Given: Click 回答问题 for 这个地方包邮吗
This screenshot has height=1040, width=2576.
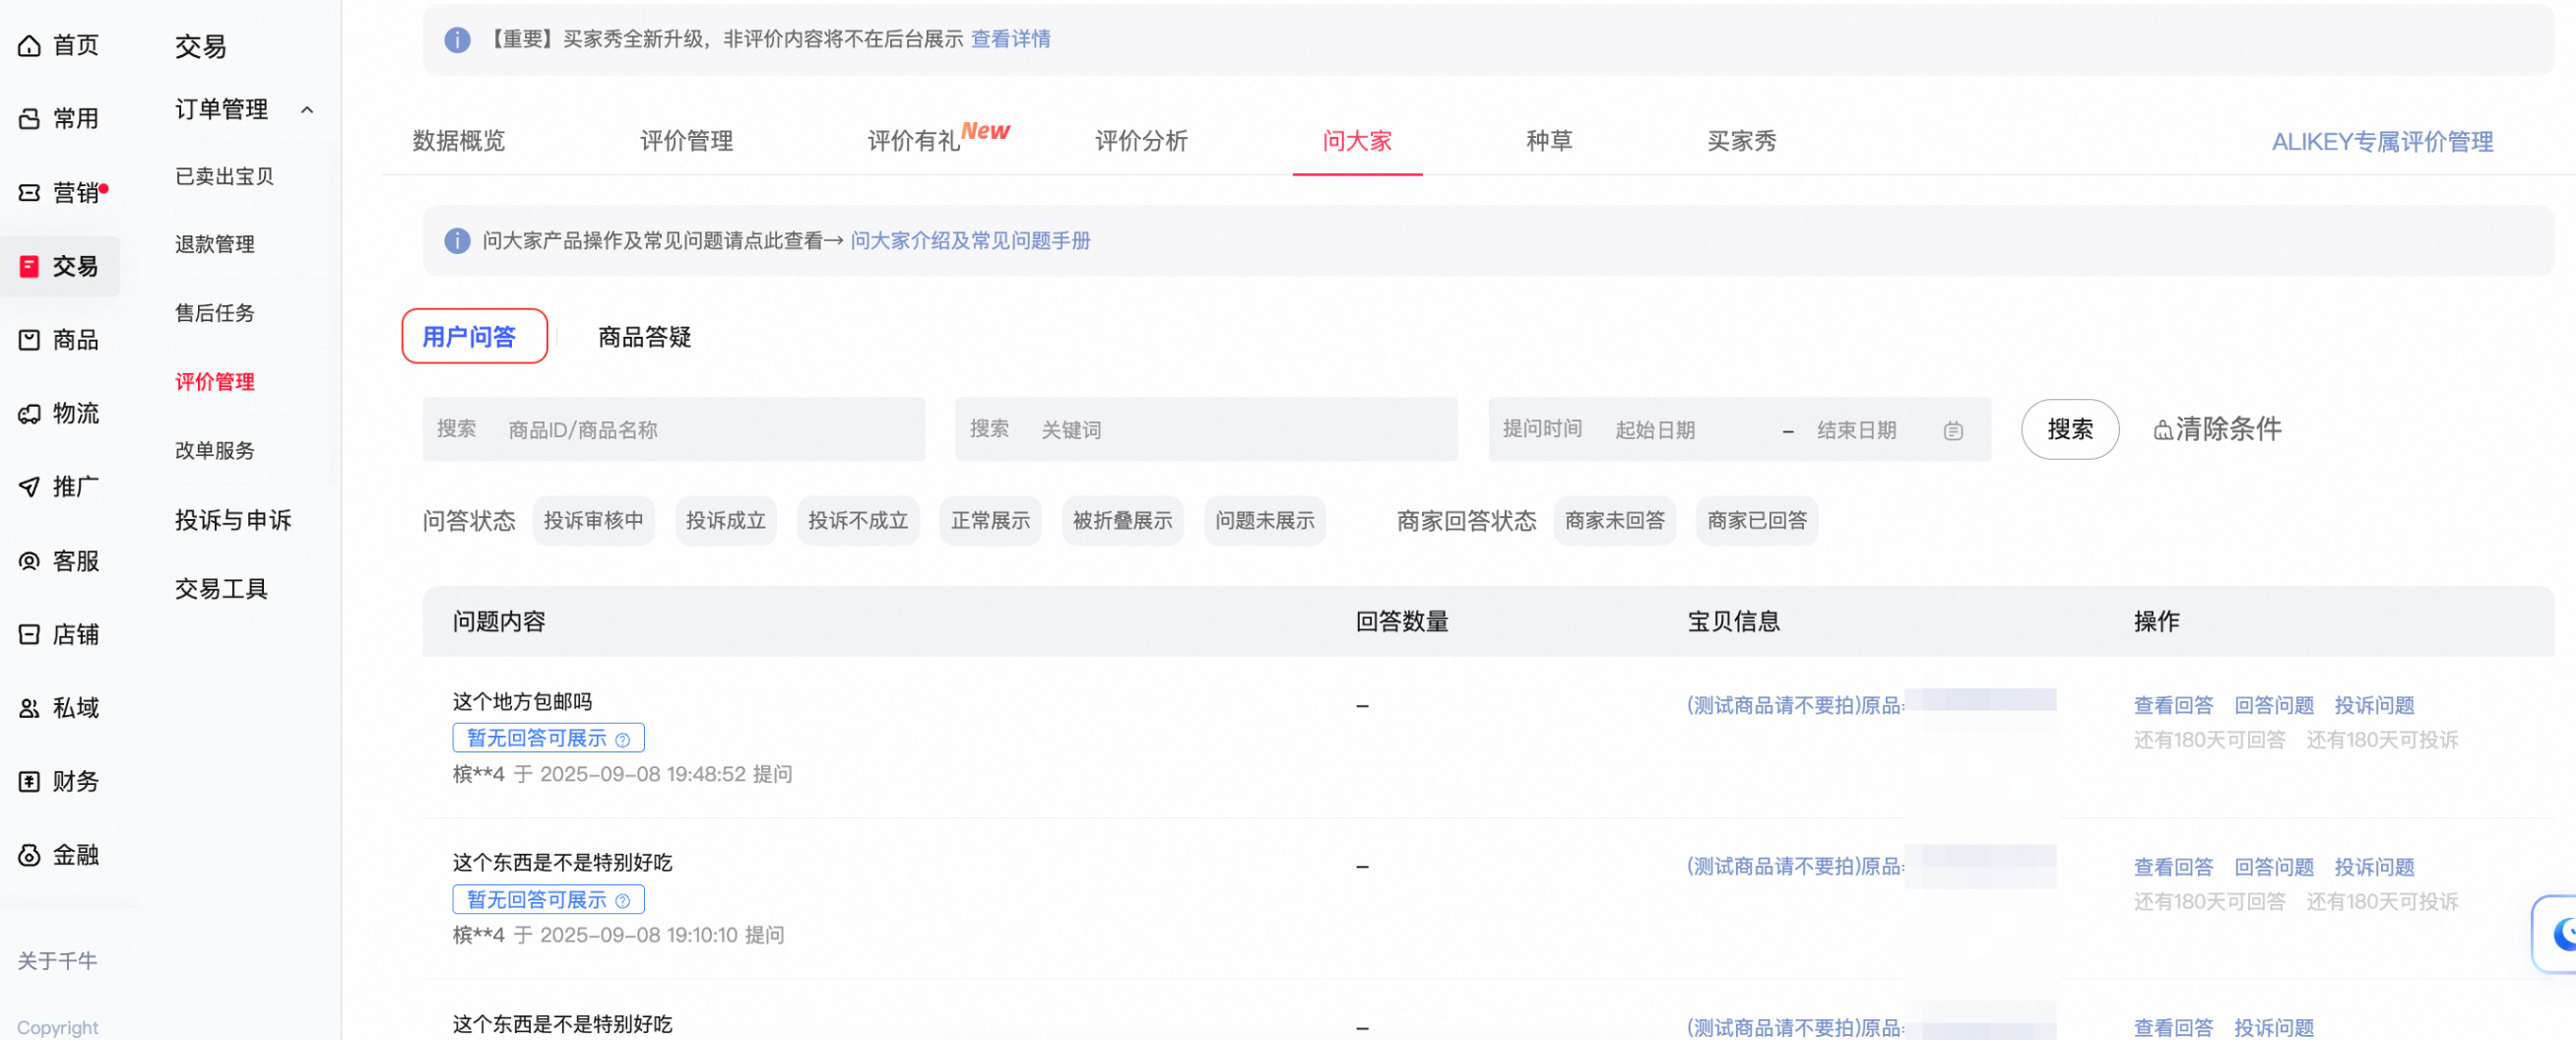Looking at the screenshot, I should click(x=2274, y=706).
